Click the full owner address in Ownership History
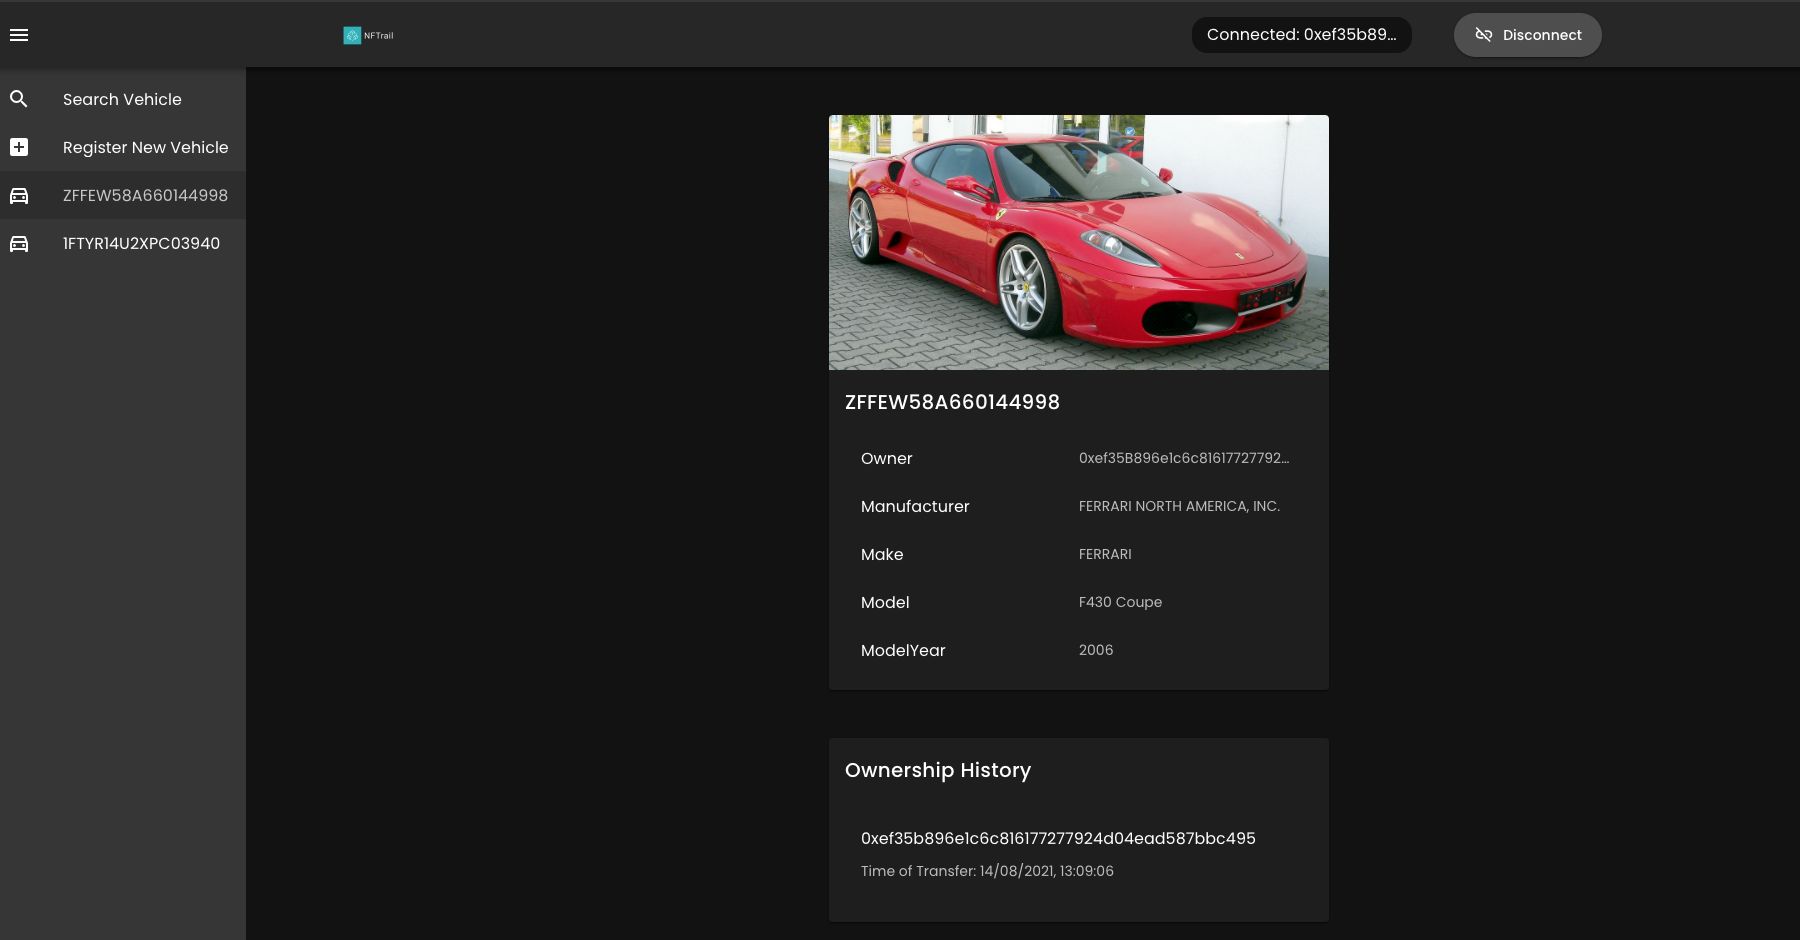Image resolution: width=1800 pixels, height=940 pixels. point(1058,838)
